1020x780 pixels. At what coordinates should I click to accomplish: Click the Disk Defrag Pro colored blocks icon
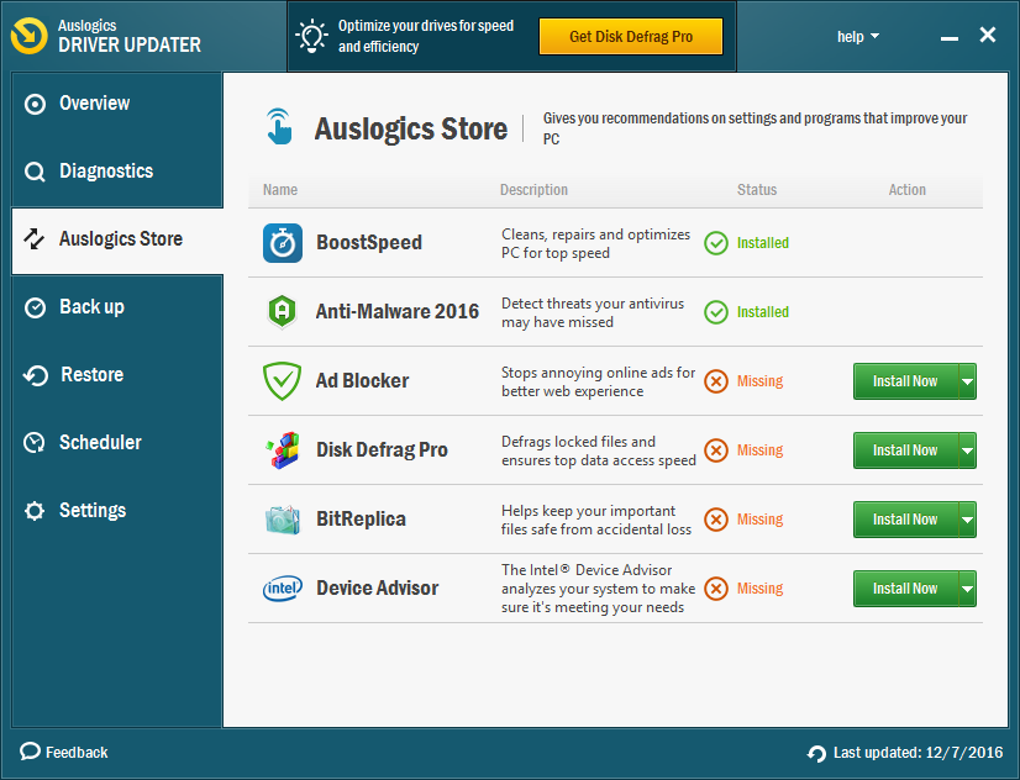(282, 450)
